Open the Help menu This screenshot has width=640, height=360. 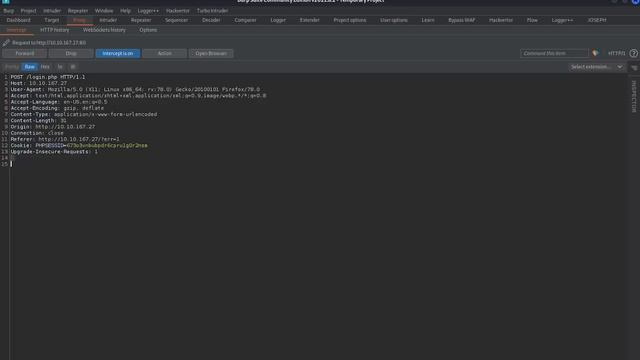[x=125, y=11]
